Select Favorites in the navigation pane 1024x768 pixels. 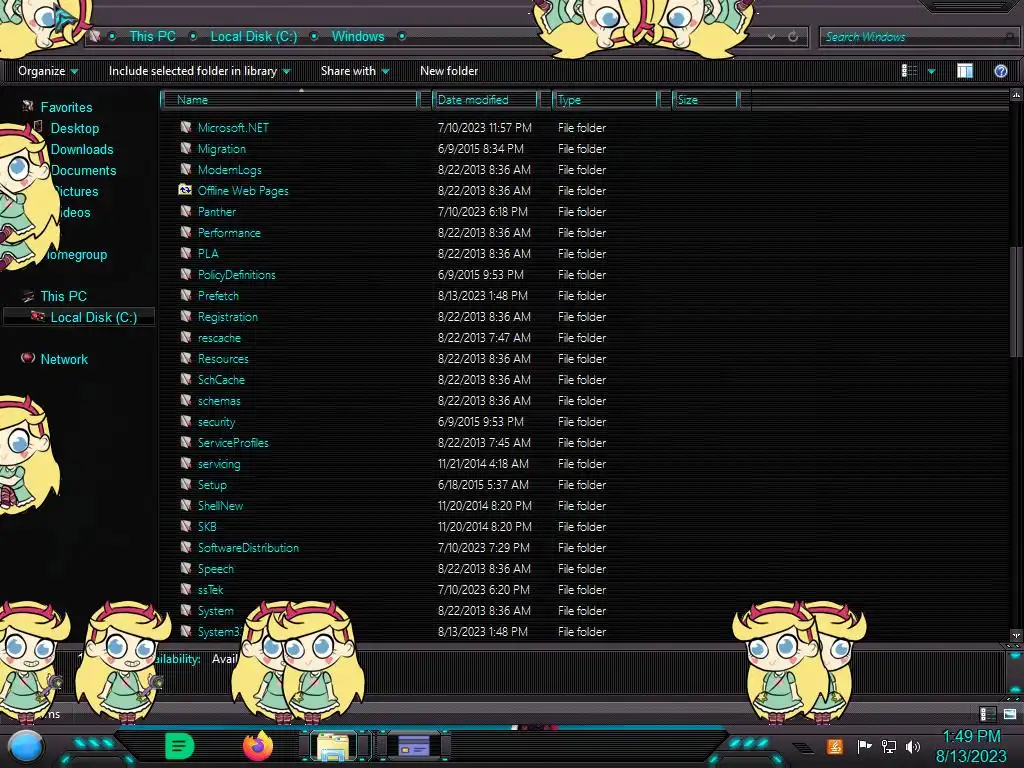[66, 107]
